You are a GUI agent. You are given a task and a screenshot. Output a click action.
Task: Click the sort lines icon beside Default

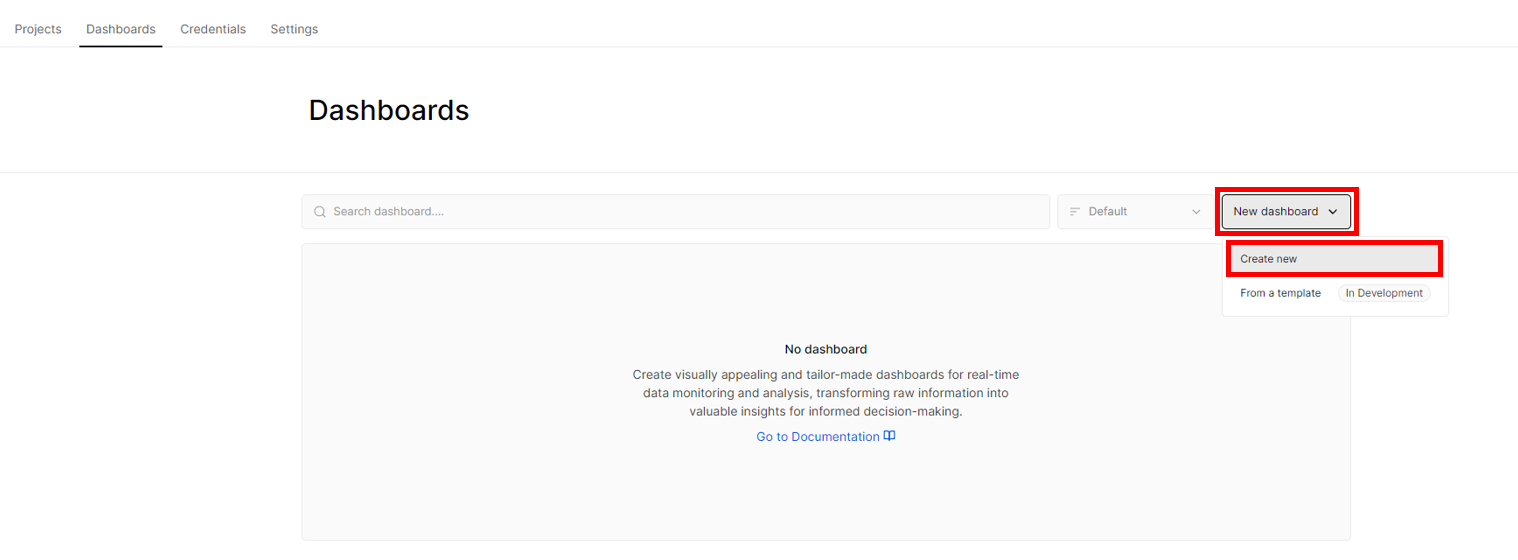coord(1075,212)
